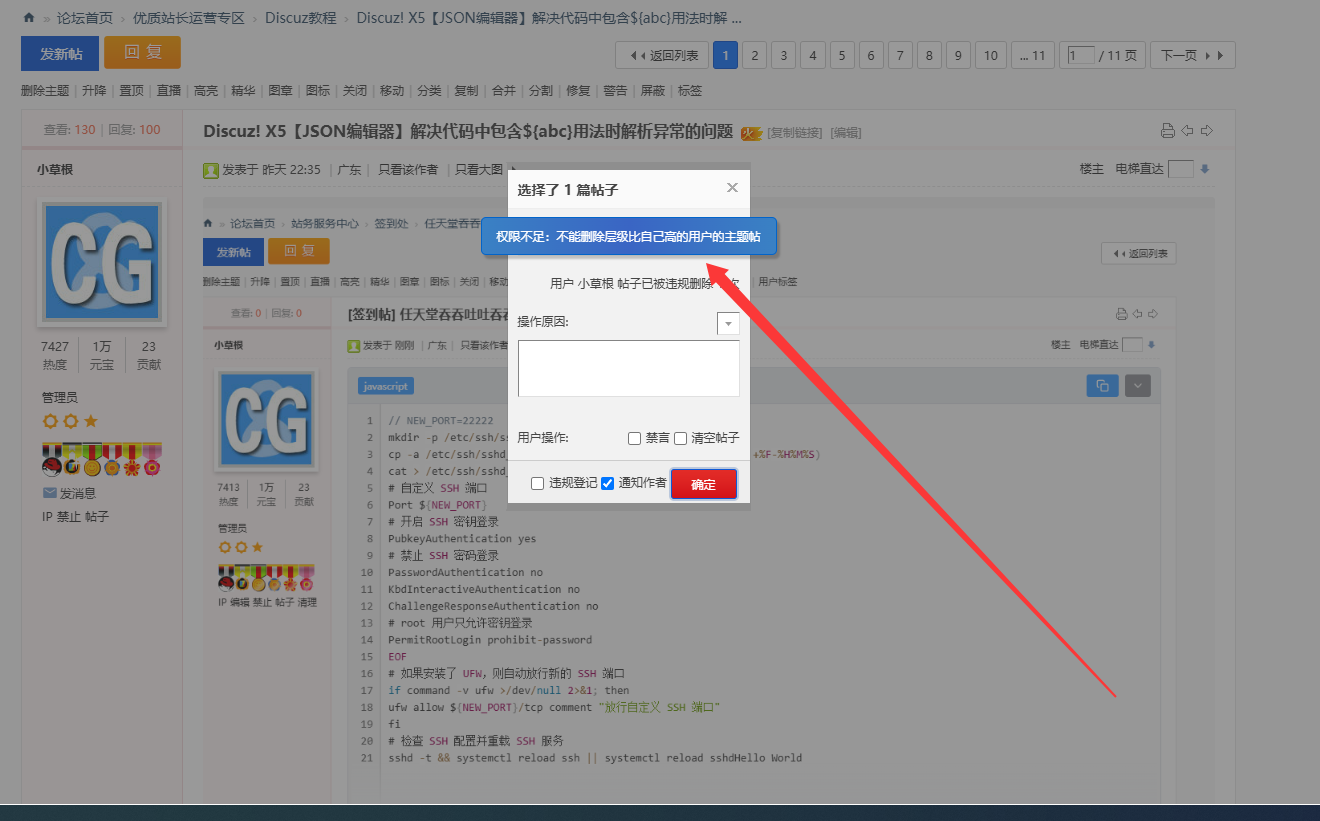The image size is (1320, 821).
Task: Jump to last page via '... 11'
Action: [1032, 55]
